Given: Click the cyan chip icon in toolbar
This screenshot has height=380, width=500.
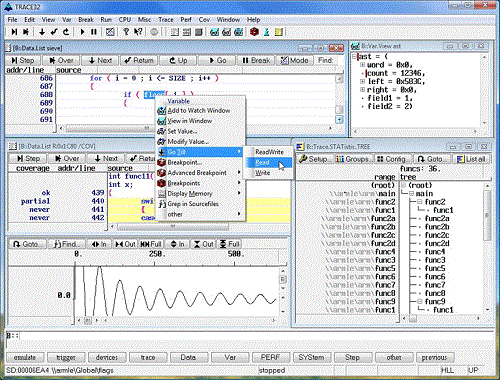Looking at the screenshot, I should pos(267,32).
